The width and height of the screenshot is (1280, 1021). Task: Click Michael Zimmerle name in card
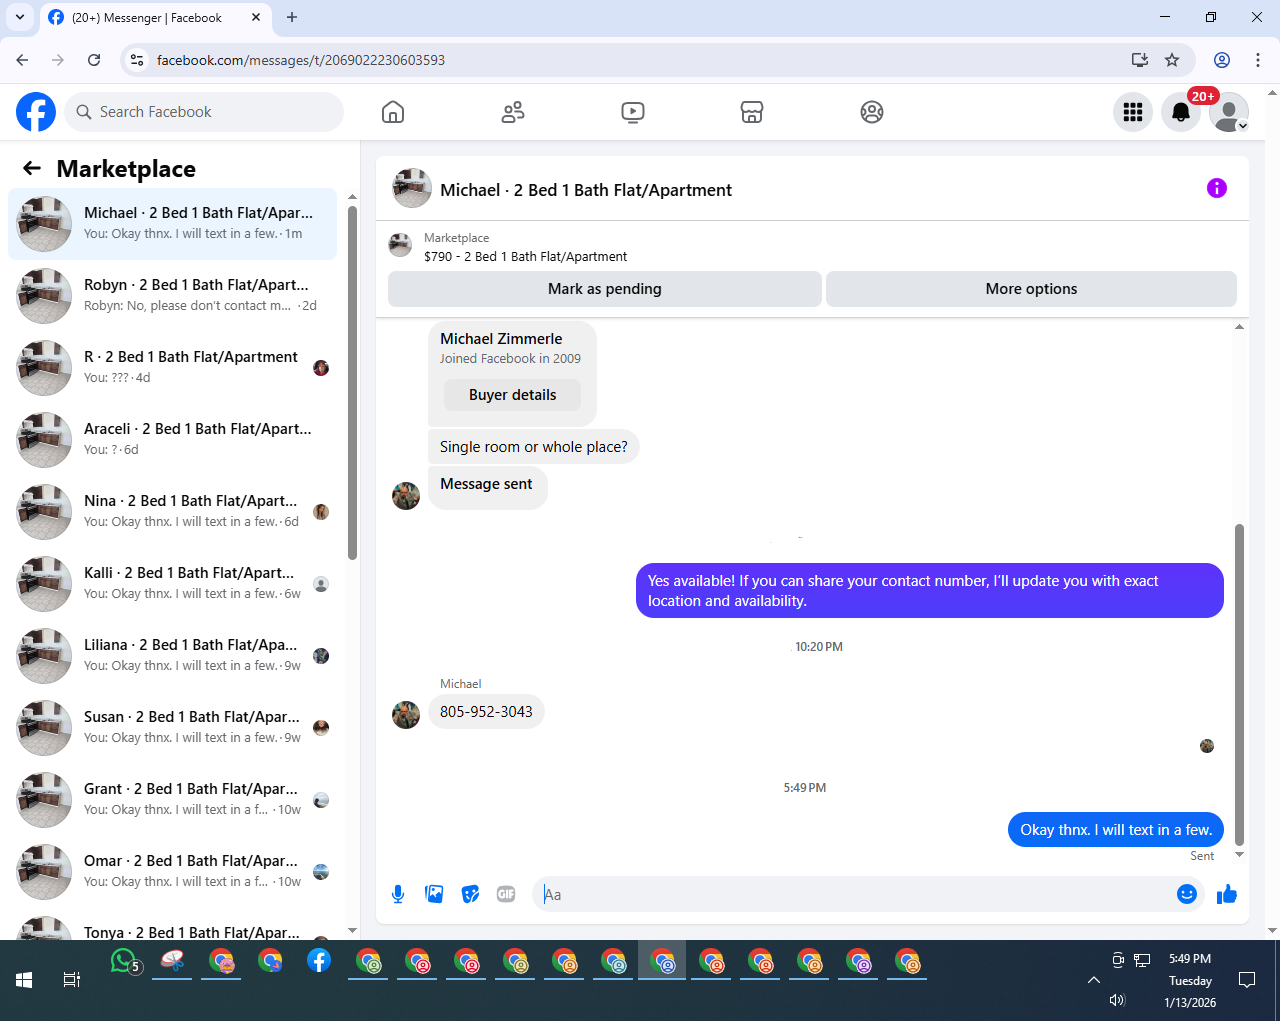[x=501, y=339]
